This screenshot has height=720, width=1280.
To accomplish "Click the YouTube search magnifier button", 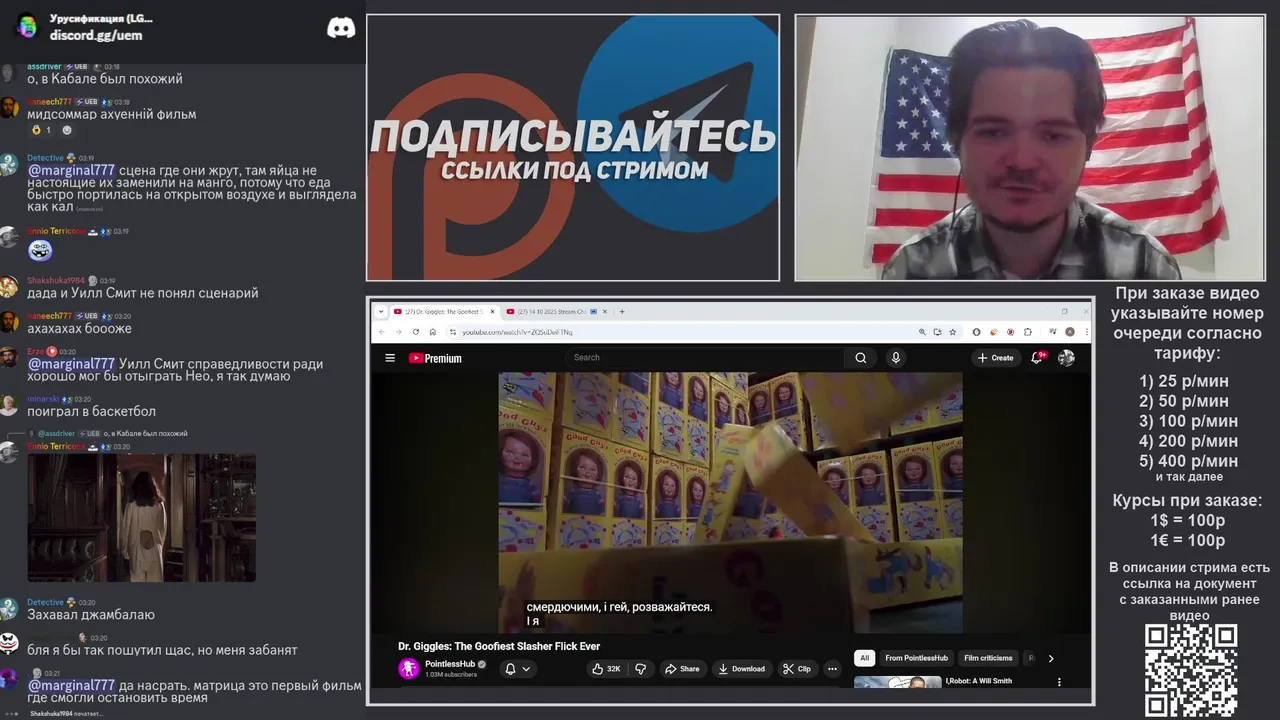I will point(860,358).
